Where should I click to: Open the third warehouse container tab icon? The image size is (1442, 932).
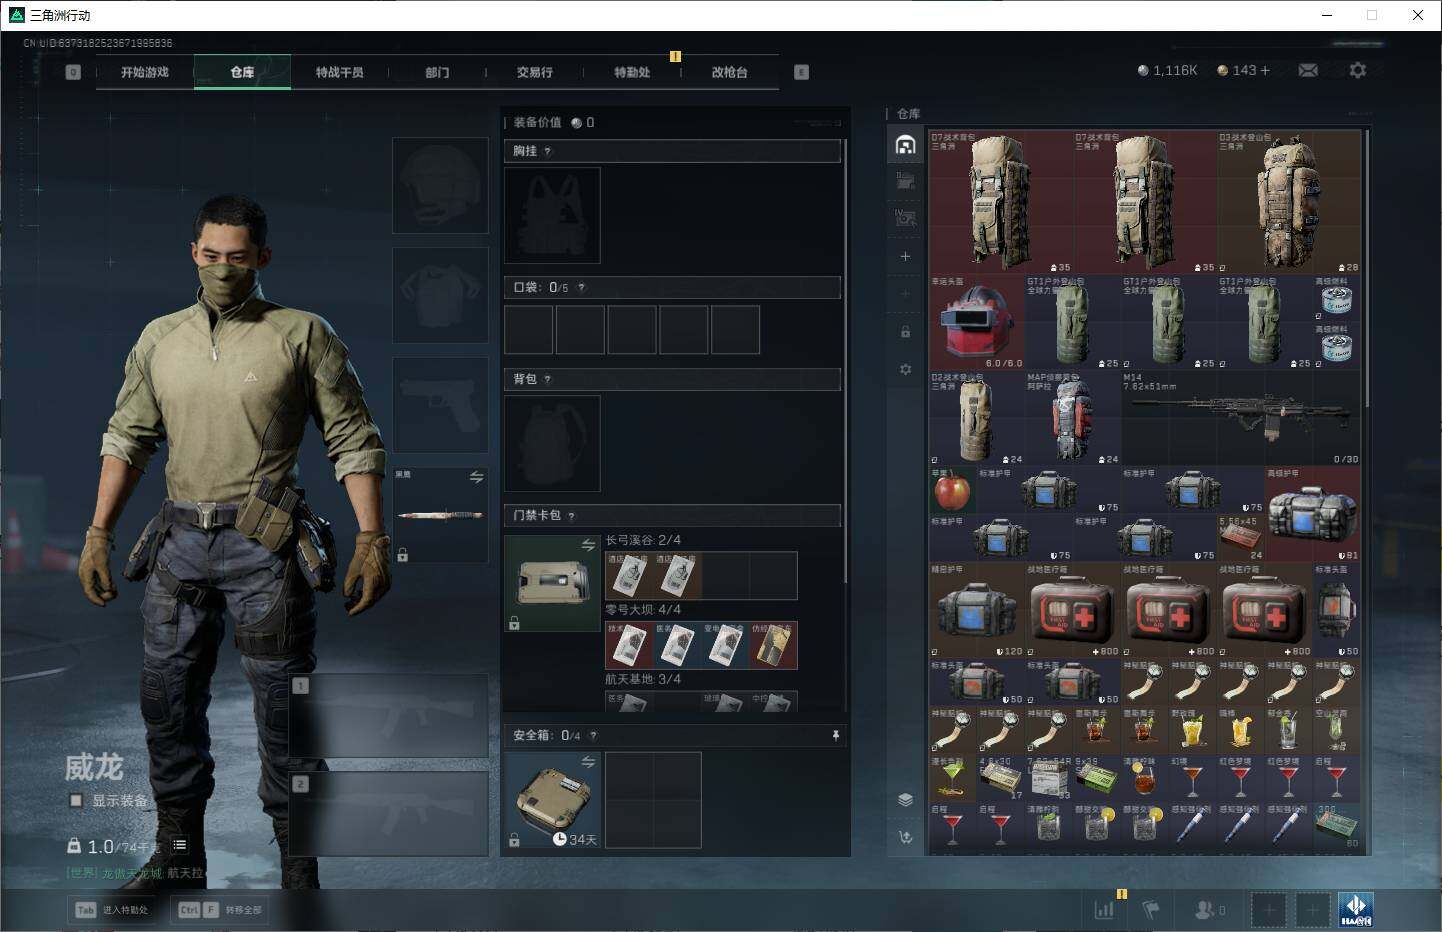(905, 218)
